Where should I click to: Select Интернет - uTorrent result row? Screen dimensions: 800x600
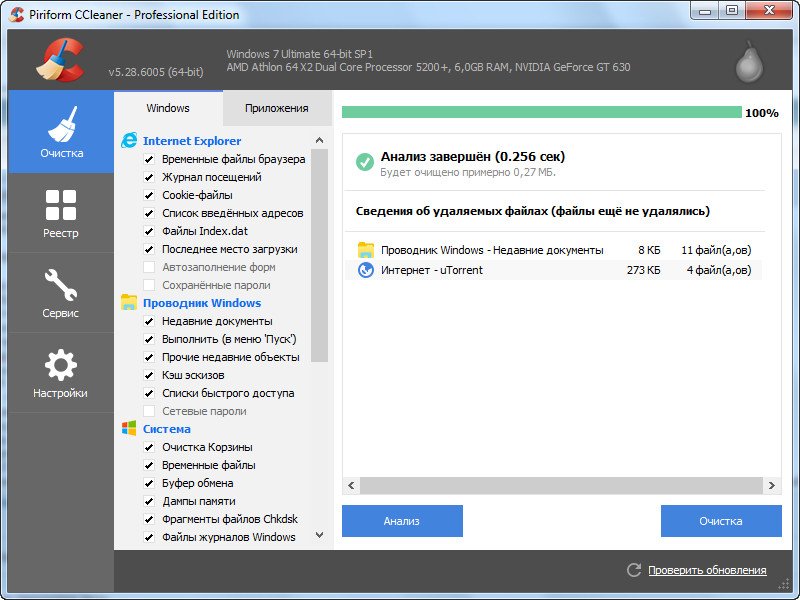(x=554, y=270)
